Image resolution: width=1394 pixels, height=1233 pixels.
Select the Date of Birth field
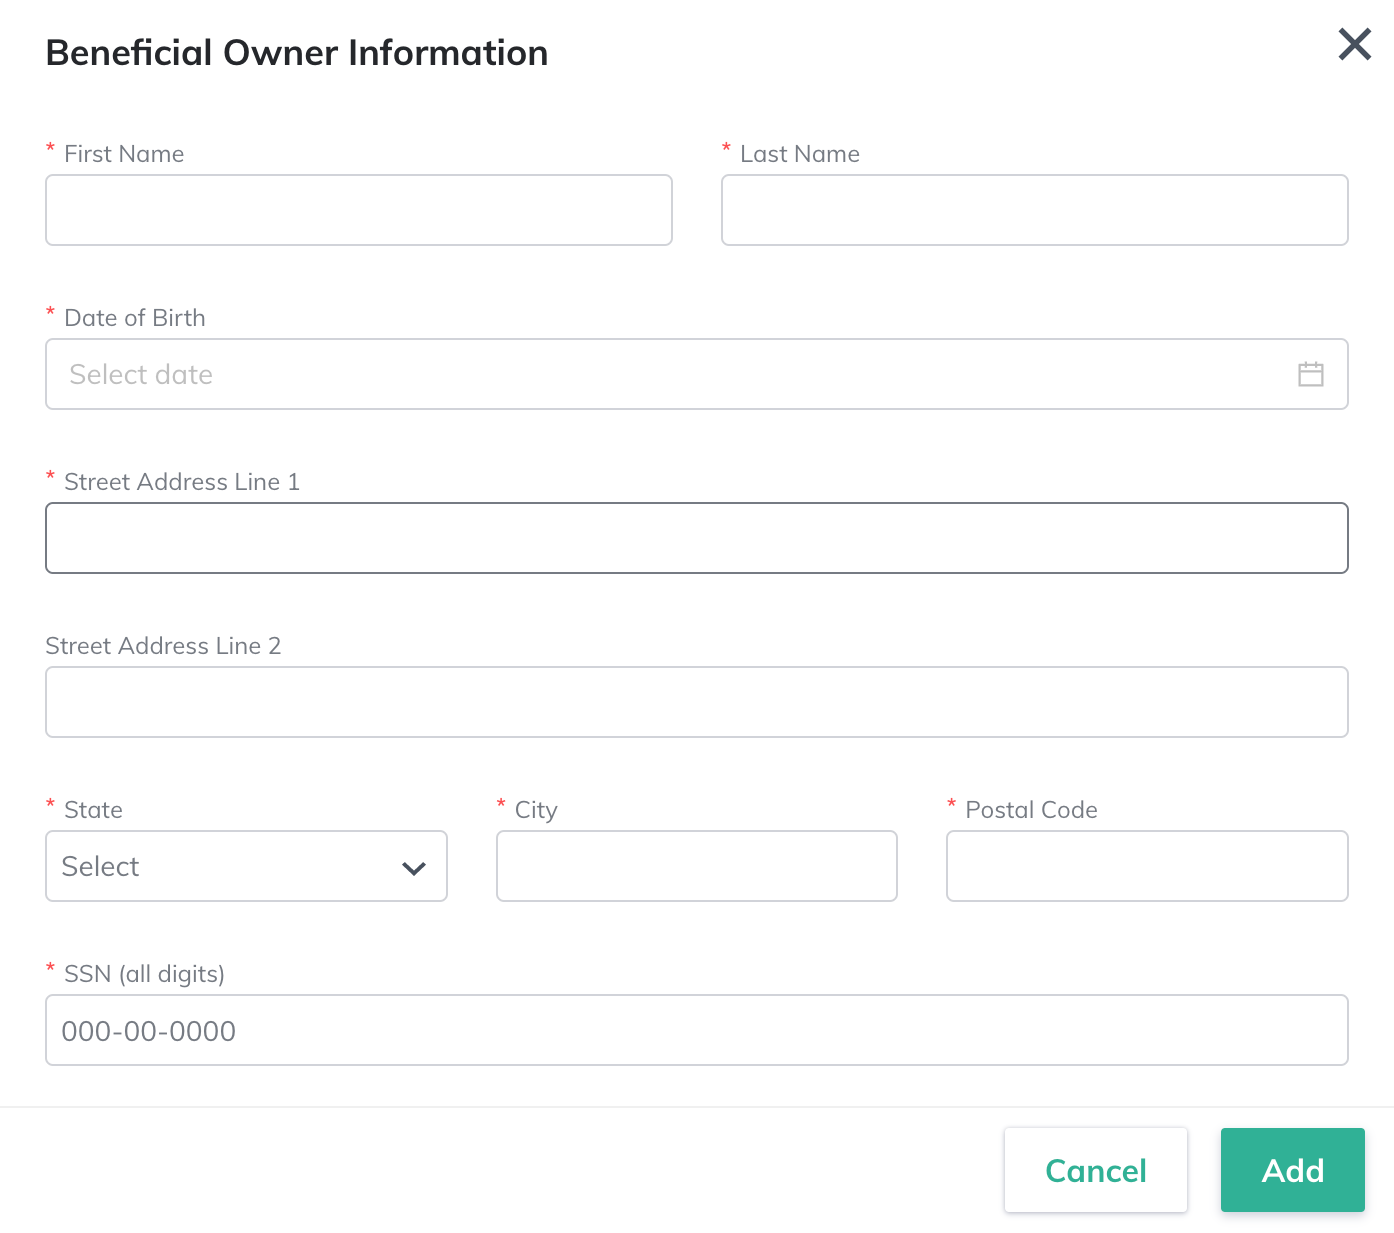coord(697,374)
